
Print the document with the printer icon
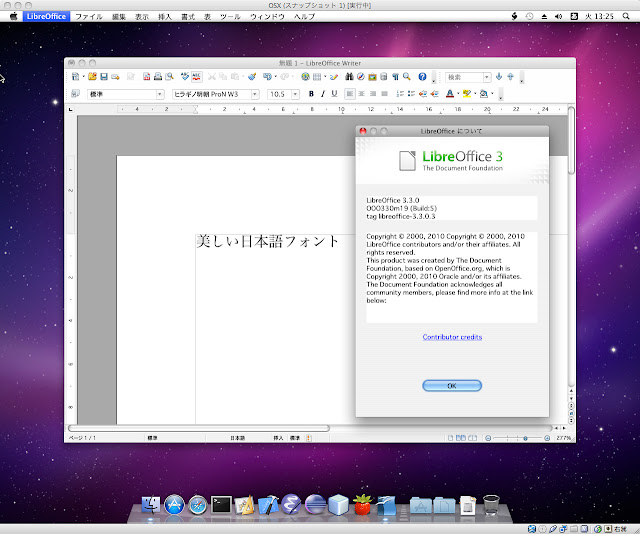tap(158, 76)
